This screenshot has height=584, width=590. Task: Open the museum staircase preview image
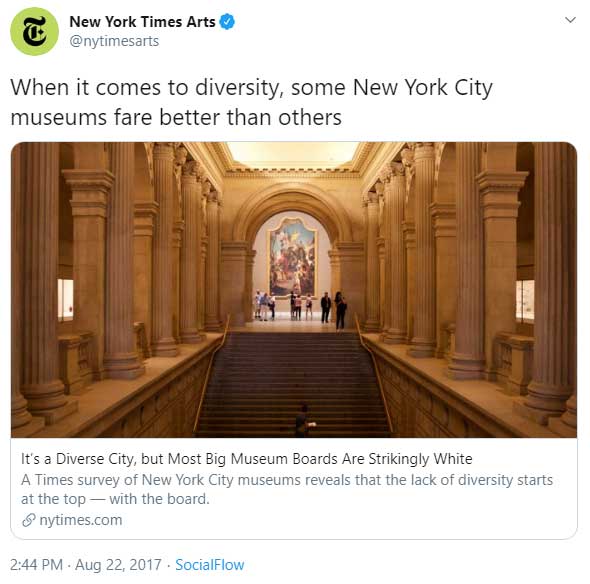294,289
